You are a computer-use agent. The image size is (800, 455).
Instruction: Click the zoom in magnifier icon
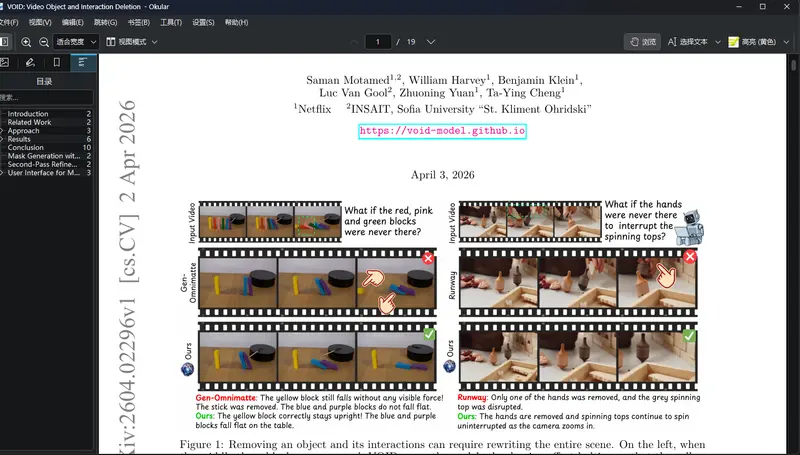click(26, 42)
